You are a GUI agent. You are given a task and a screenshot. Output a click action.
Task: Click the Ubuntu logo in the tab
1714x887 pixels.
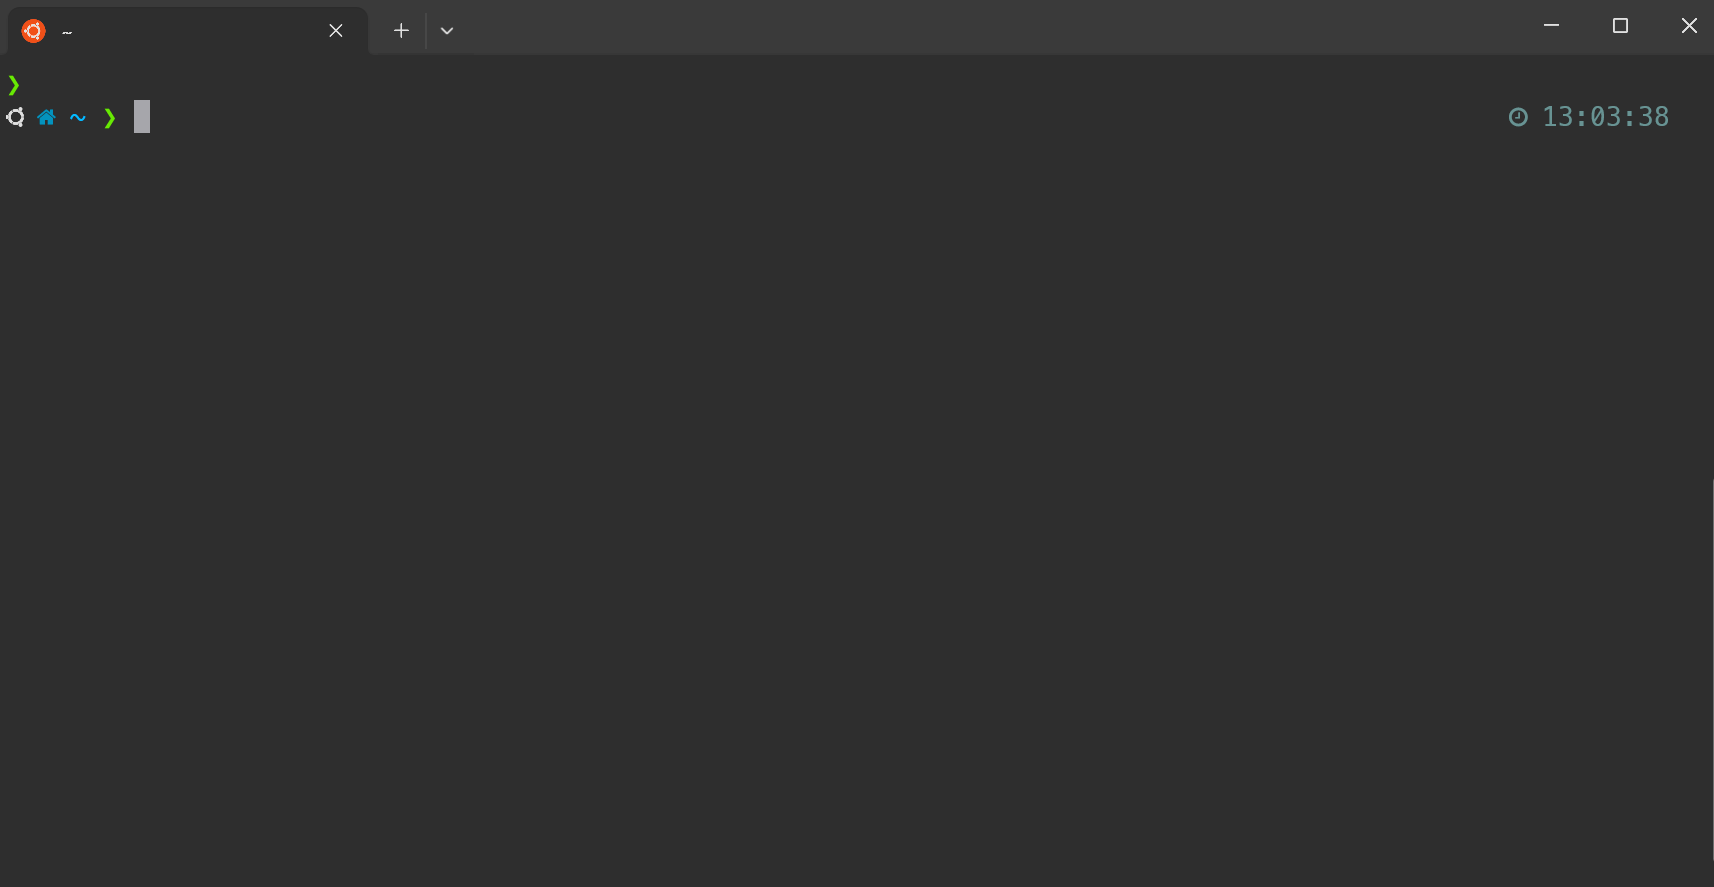tap(33, 31)
